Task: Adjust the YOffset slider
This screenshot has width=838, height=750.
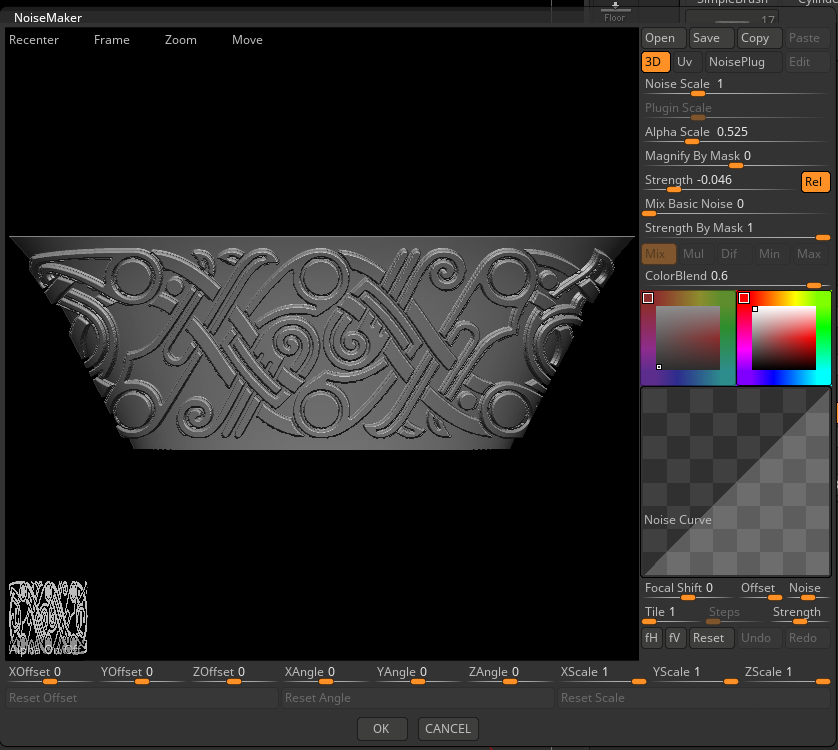Action: (142, 674)
